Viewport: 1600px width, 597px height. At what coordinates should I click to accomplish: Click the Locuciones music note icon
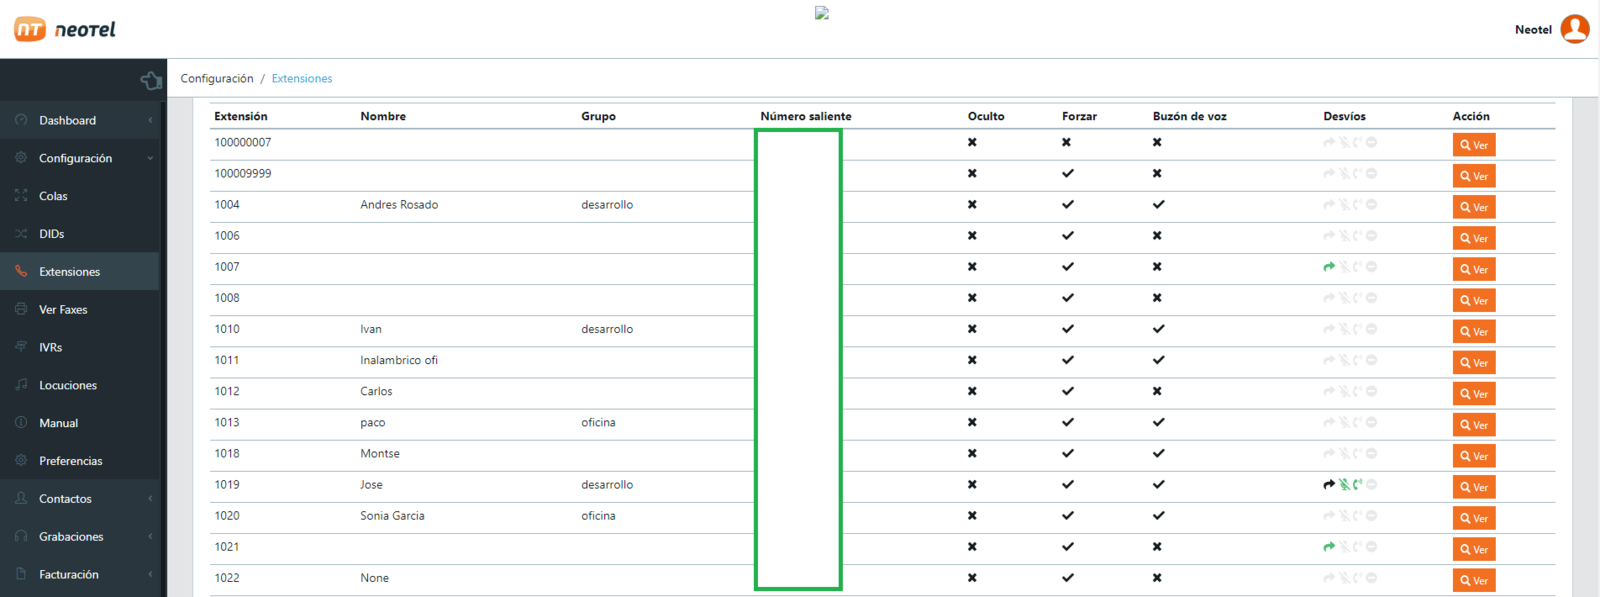coord(21,385)
